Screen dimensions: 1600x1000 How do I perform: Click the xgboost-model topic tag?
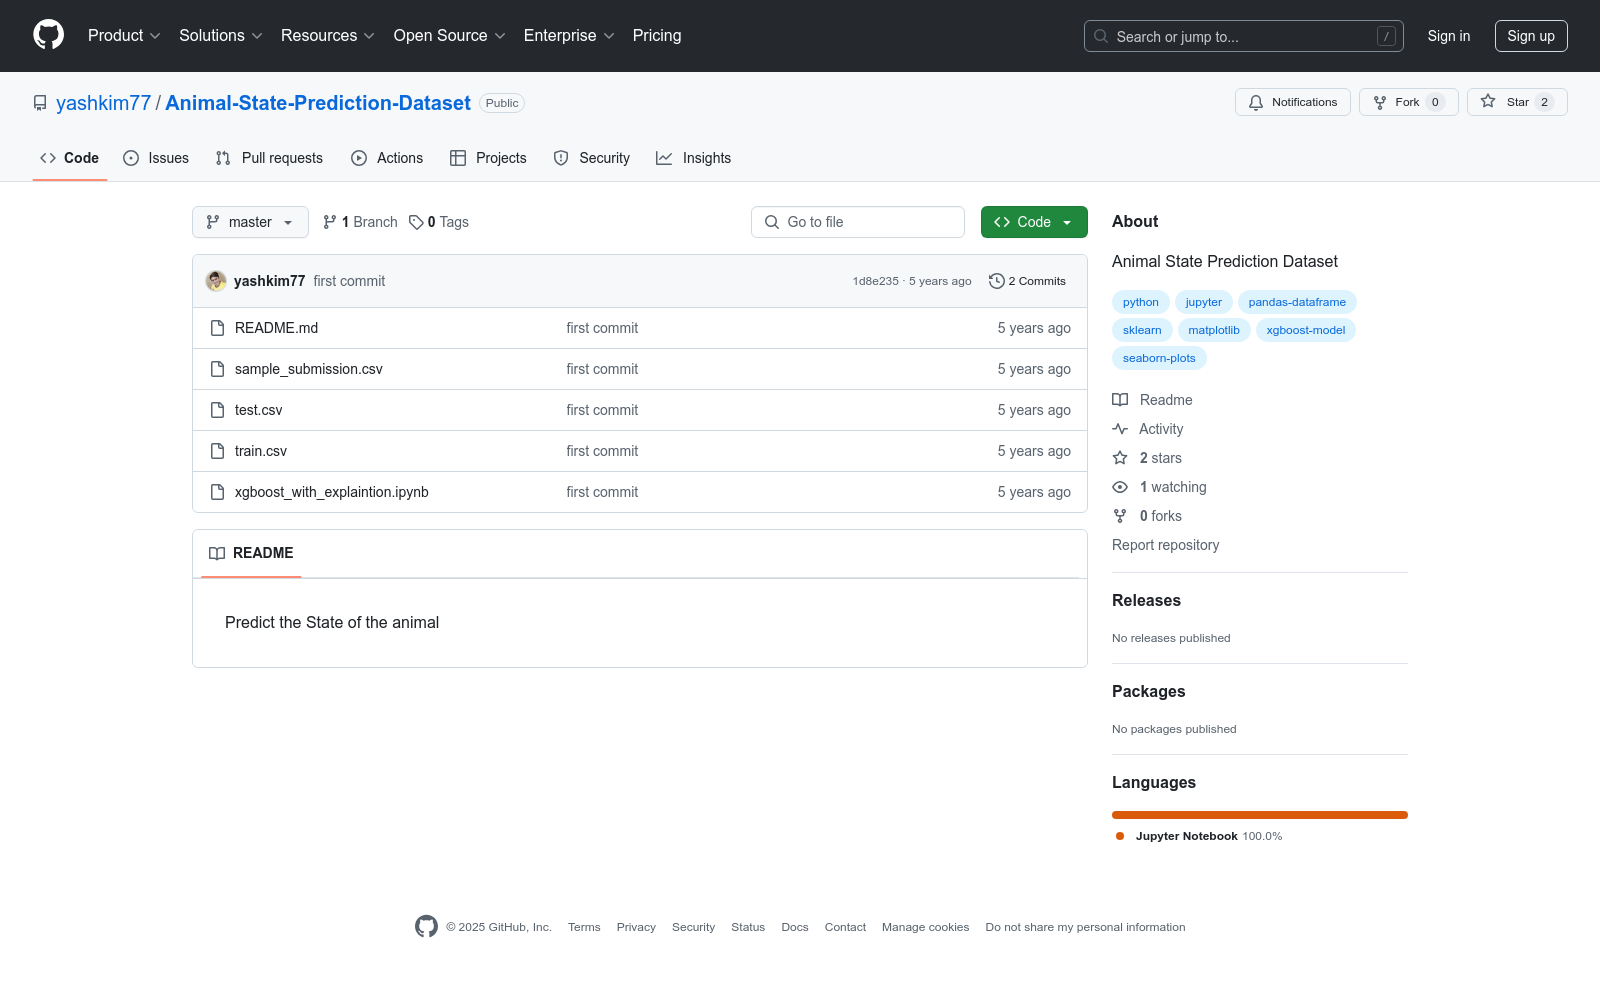[1306, 330]
